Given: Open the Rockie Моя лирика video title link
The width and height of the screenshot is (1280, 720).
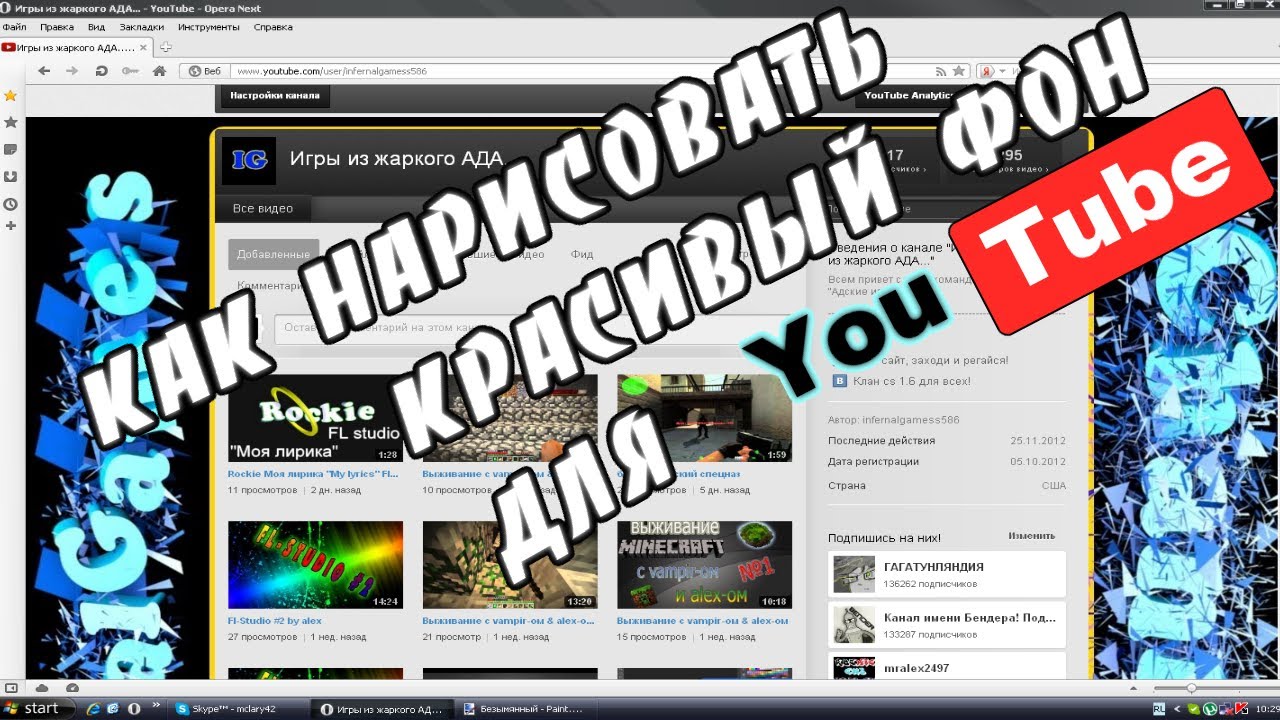Looking at the screenshot, I should click(314, 473).
